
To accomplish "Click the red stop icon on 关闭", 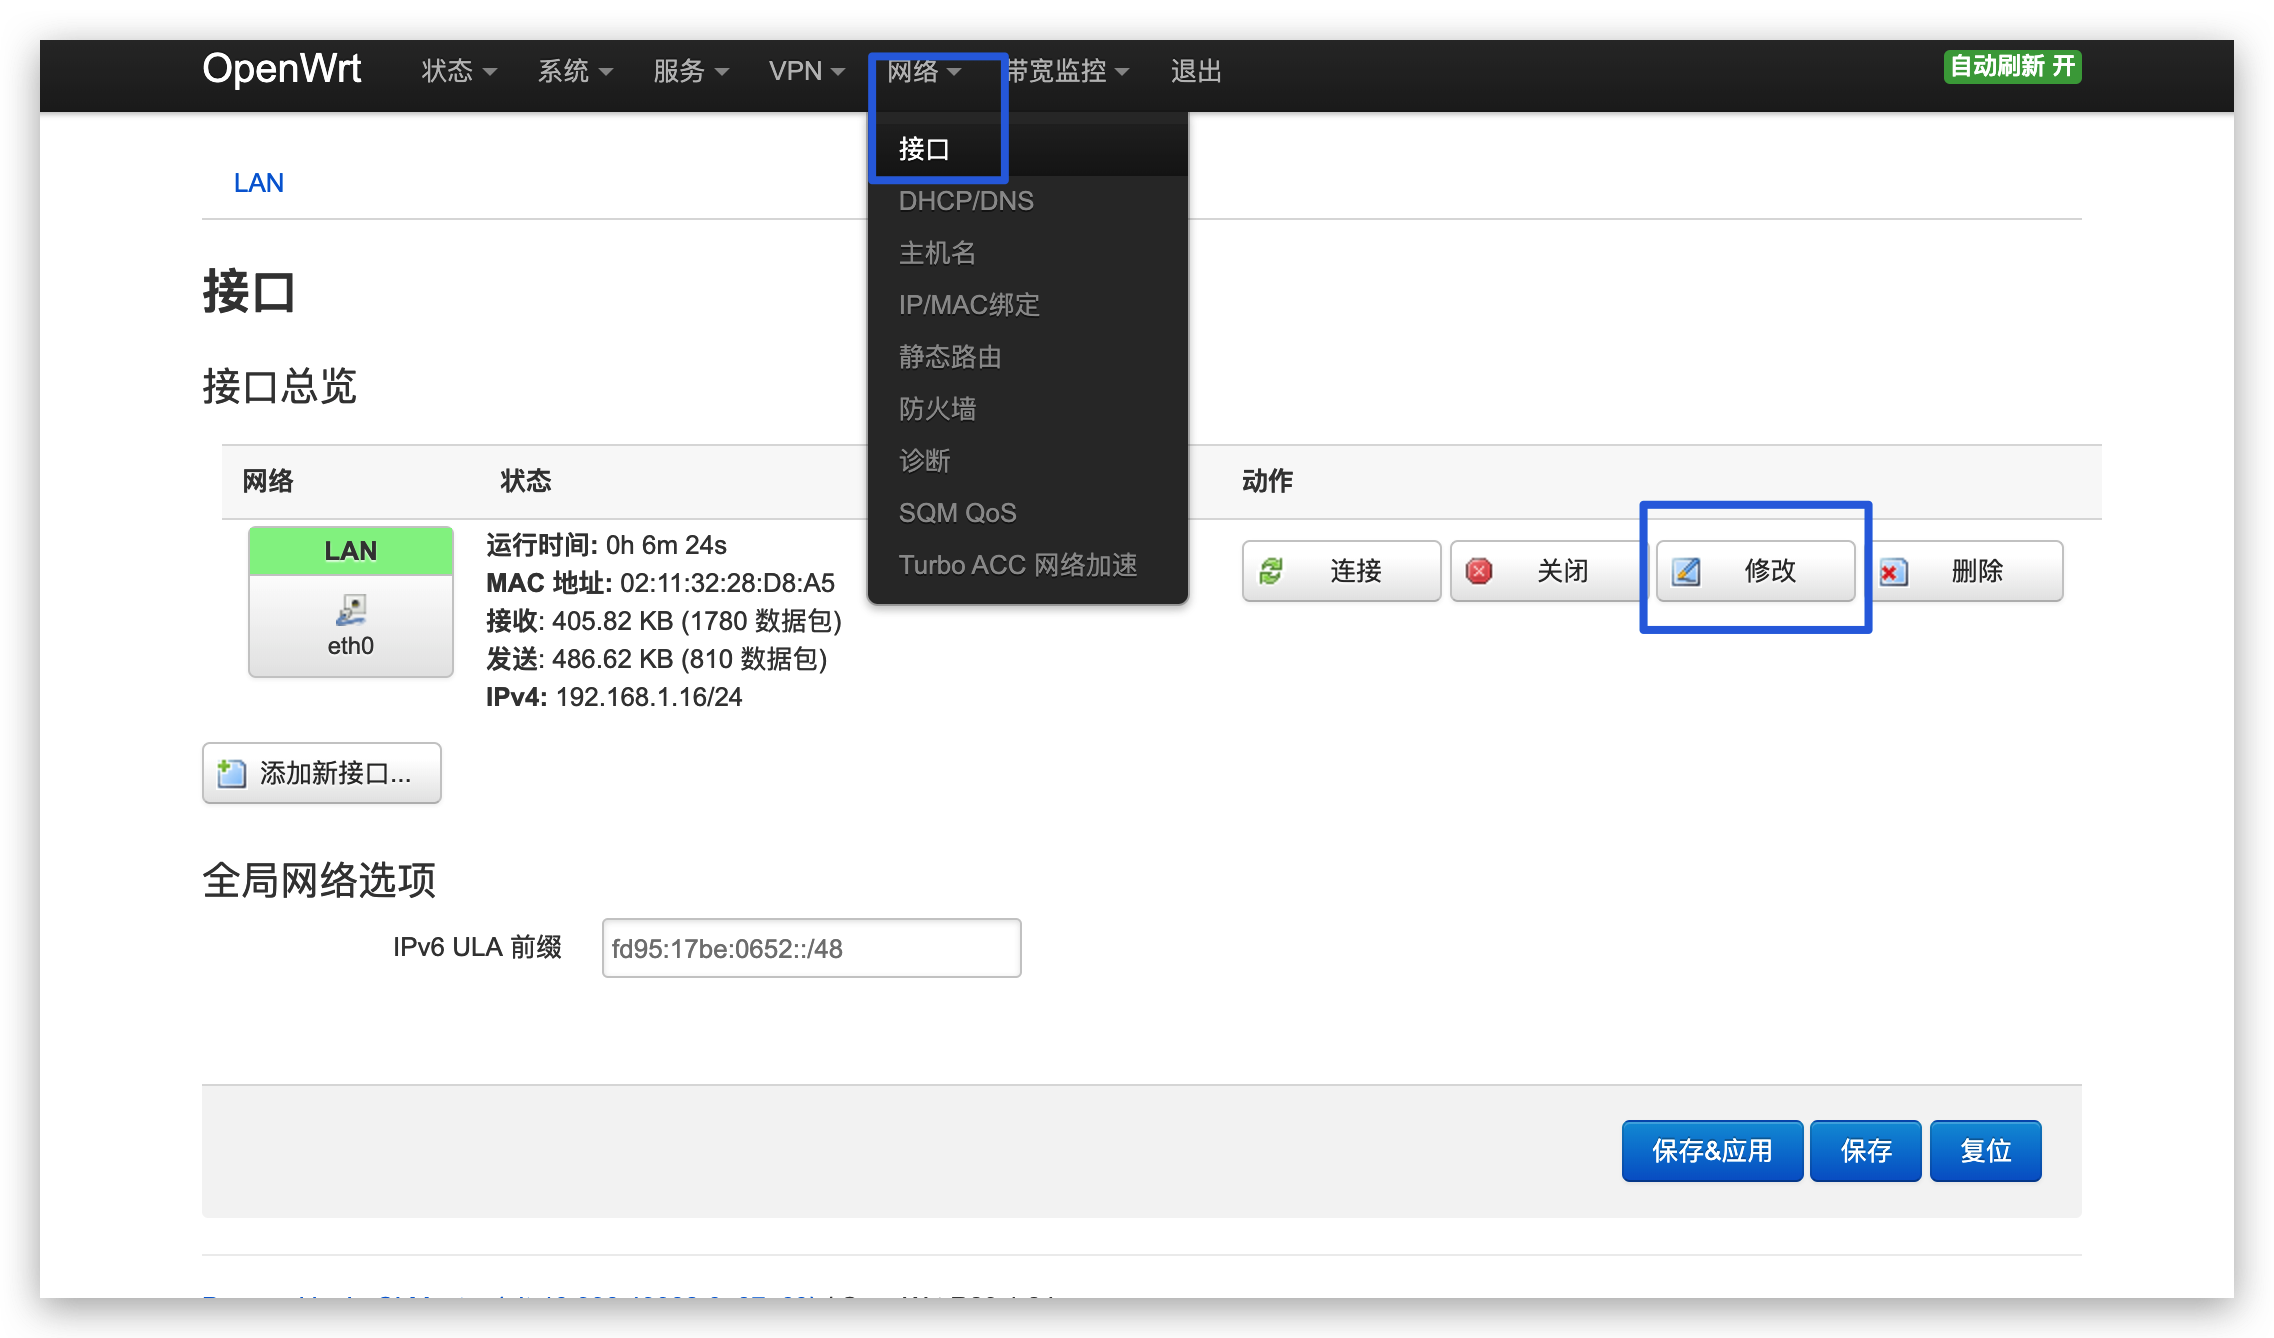I will [x=1479, y=571].
